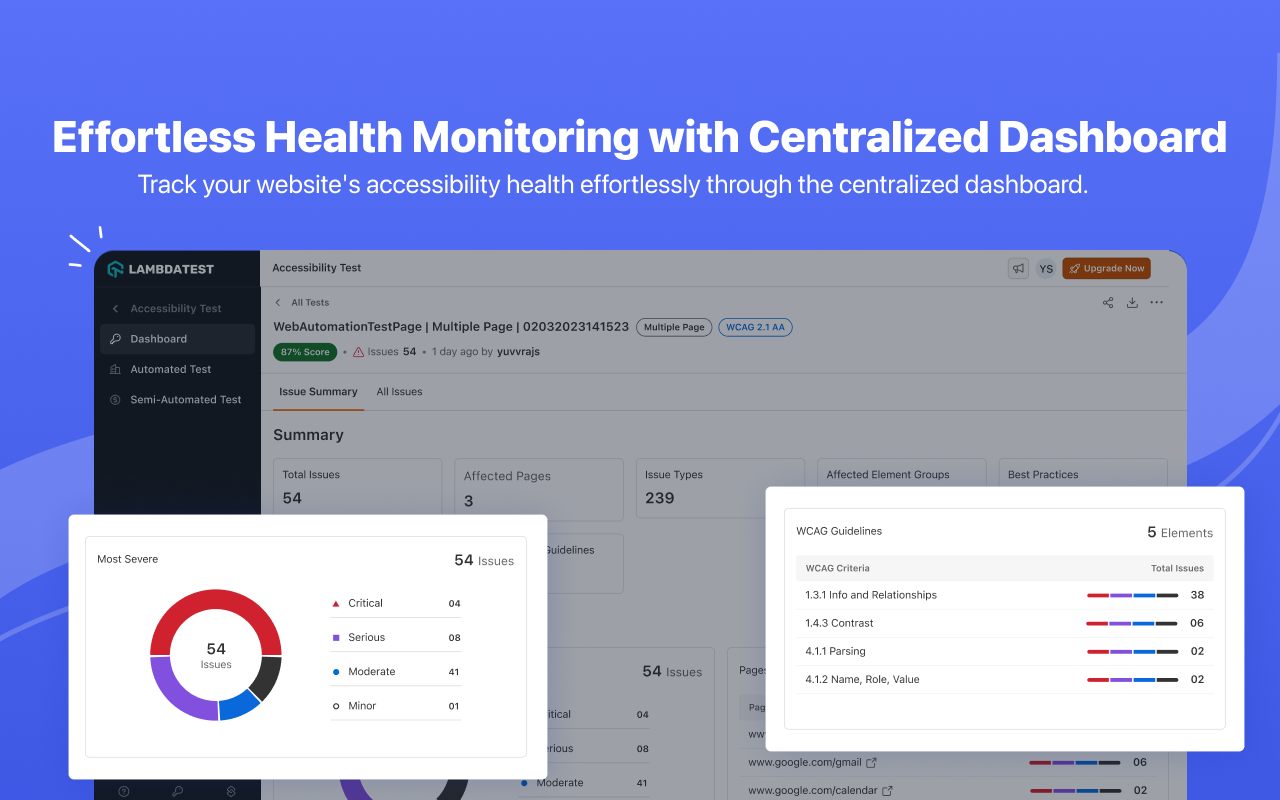Open the YS profile avatar
Viewport: 1280px width, 800px height.
[x=1046, y=268]
